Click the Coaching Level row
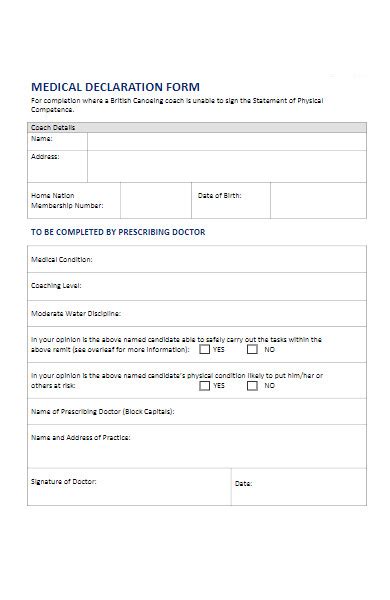Screen dimensions: 390x600 coord(197,286)
